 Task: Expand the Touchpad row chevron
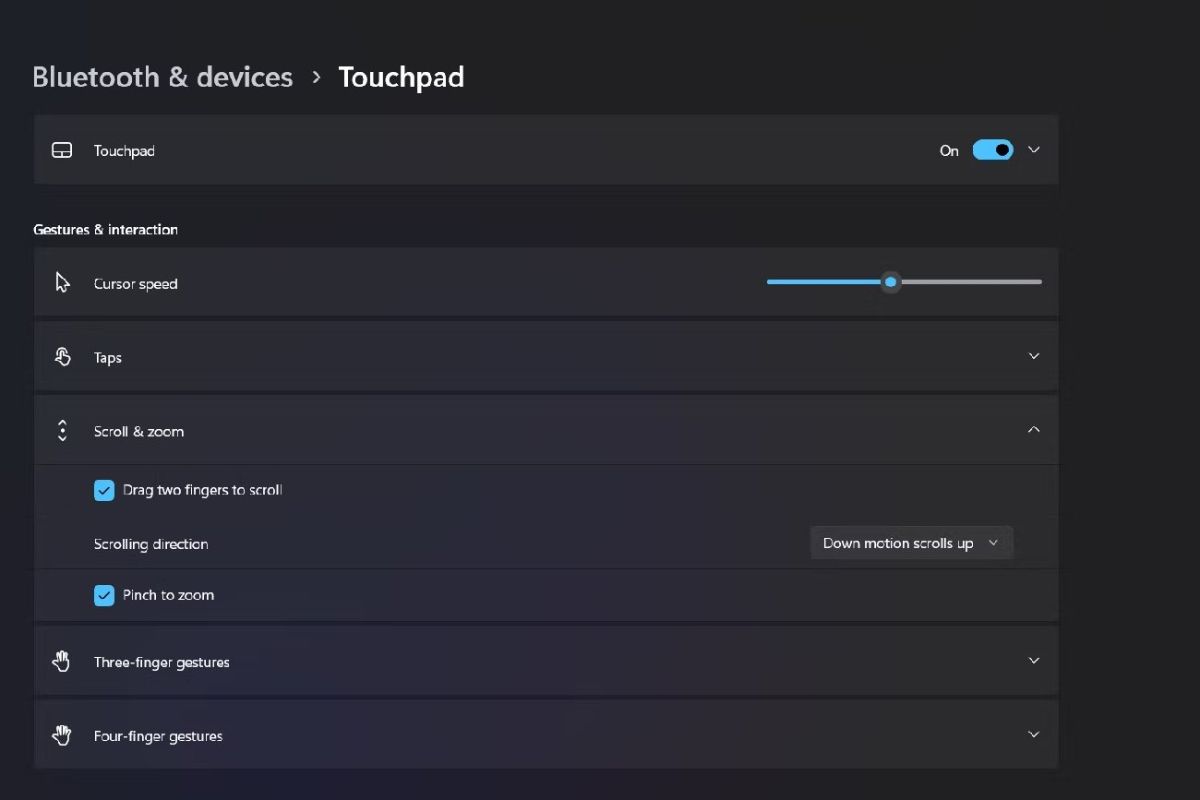[1034, 150]
